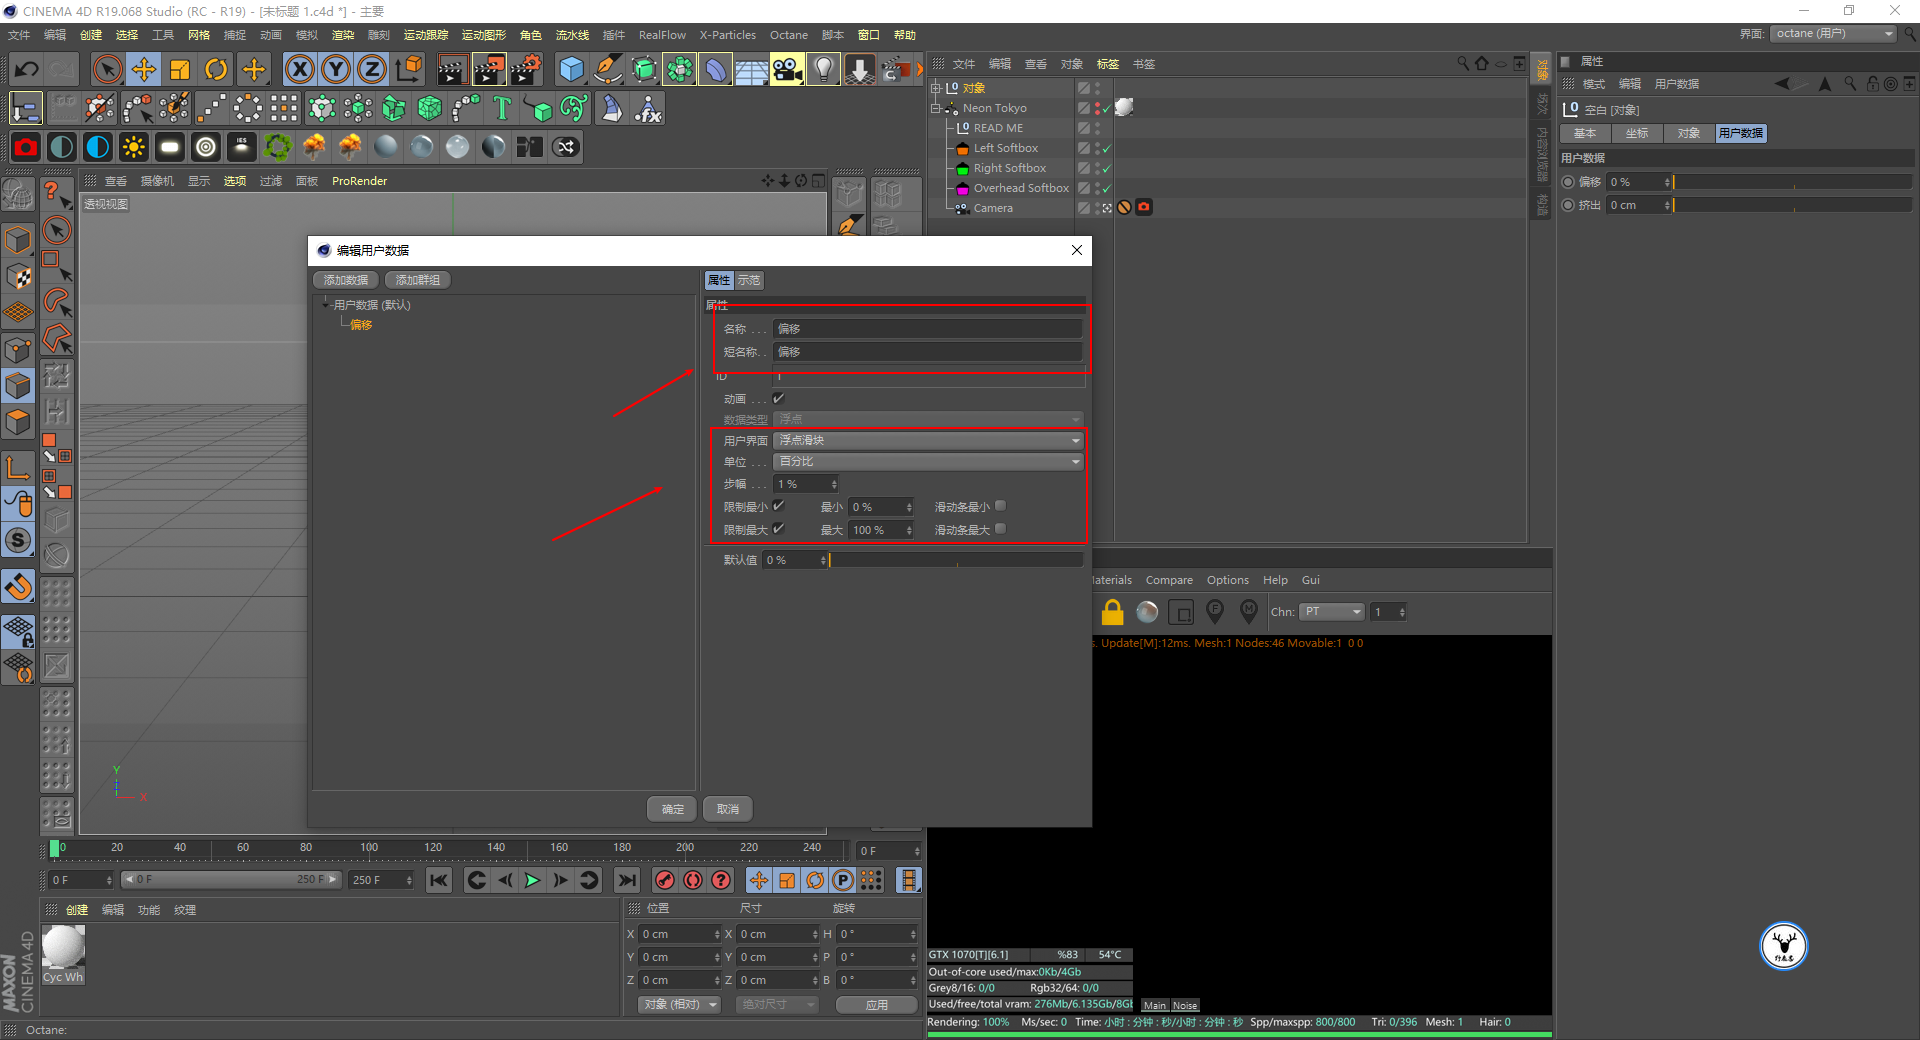Collapse the Neon Tokyo object tree
This screenshot has height=1040, width=1920.
[936, 108]
